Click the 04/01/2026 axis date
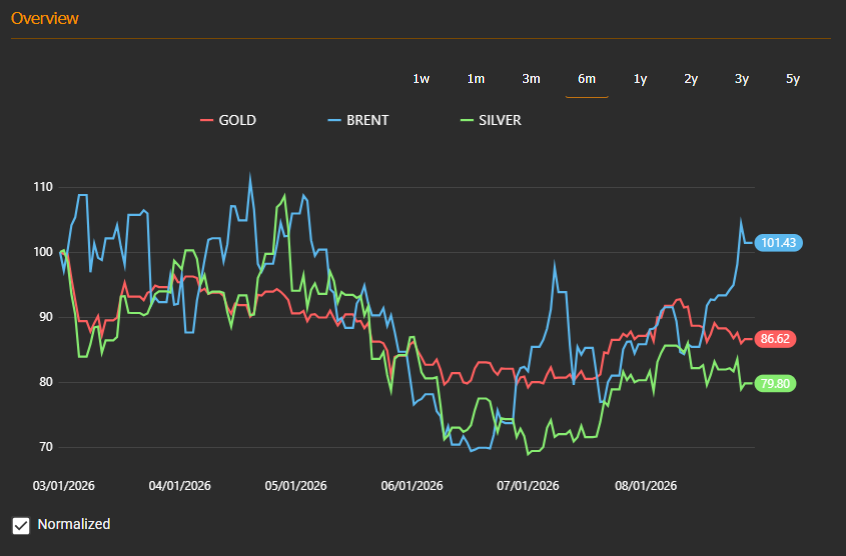The image size is (846, 556). (x=180, y=486)
